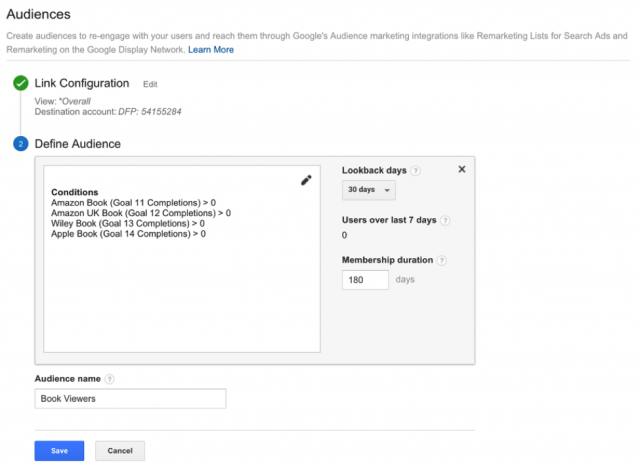The width and height of the screenshot is (640, 471).
Task: Click the Amazon Book Goal 11 condition line
Action: [x=133, y=202]
